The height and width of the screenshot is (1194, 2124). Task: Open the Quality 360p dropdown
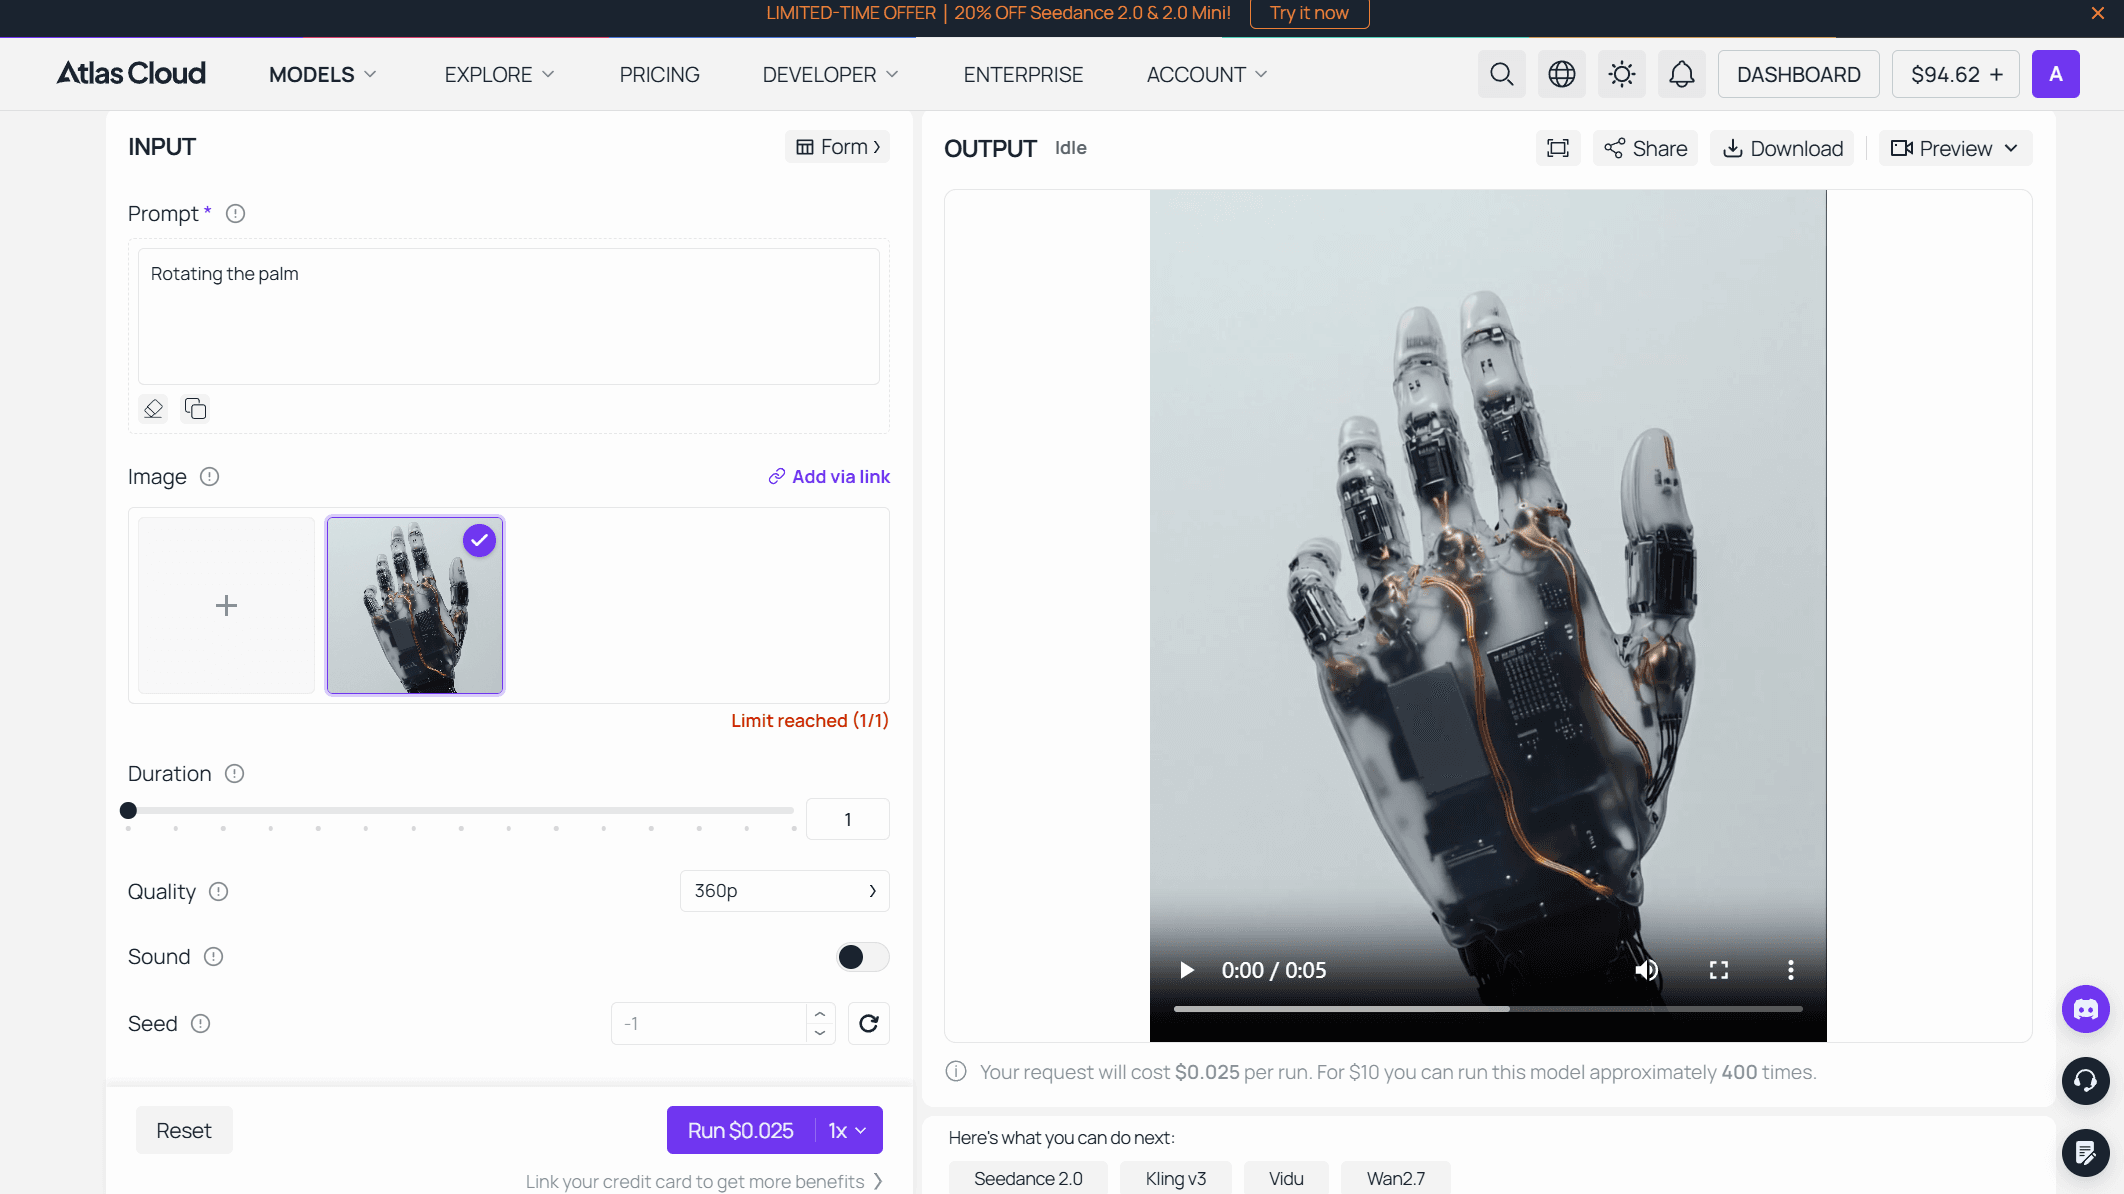tap(784, 891)
